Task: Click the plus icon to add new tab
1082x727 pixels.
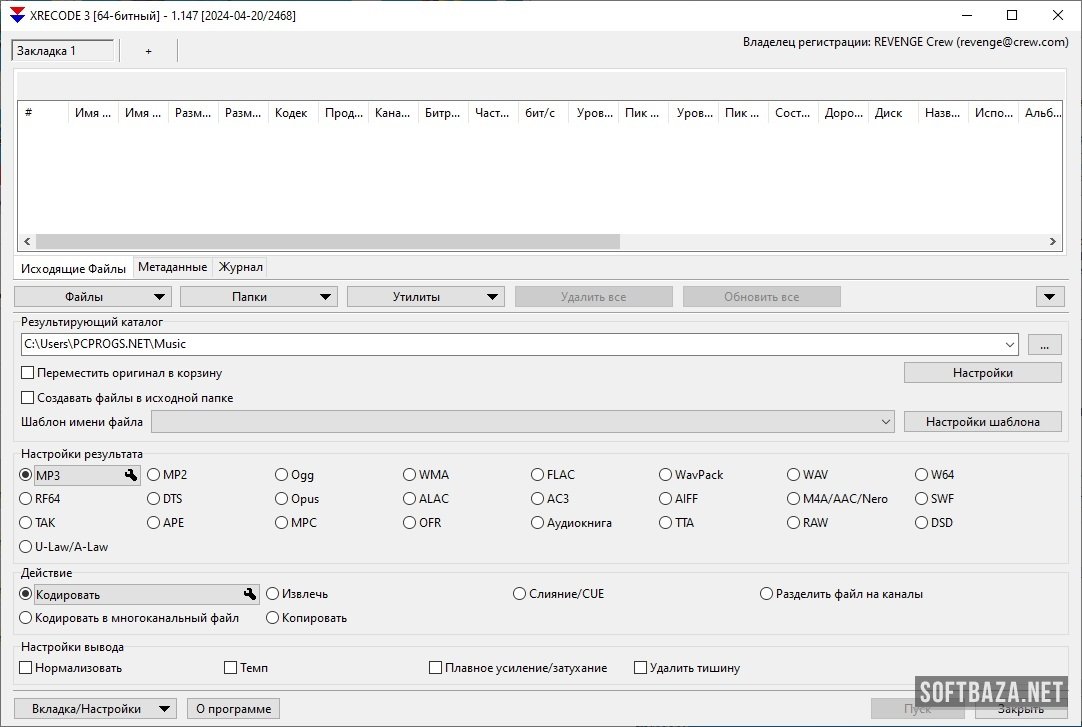Action: coord(148,51)
